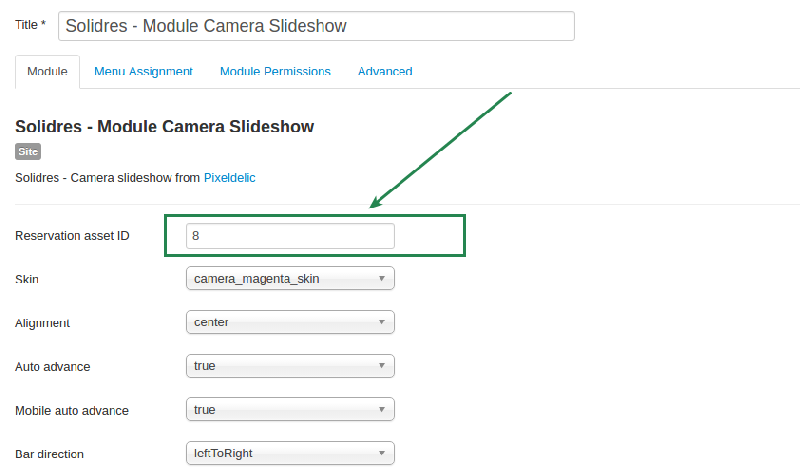
Task: Expand the Alignment dropdown
Action: (x=290, y=322)
